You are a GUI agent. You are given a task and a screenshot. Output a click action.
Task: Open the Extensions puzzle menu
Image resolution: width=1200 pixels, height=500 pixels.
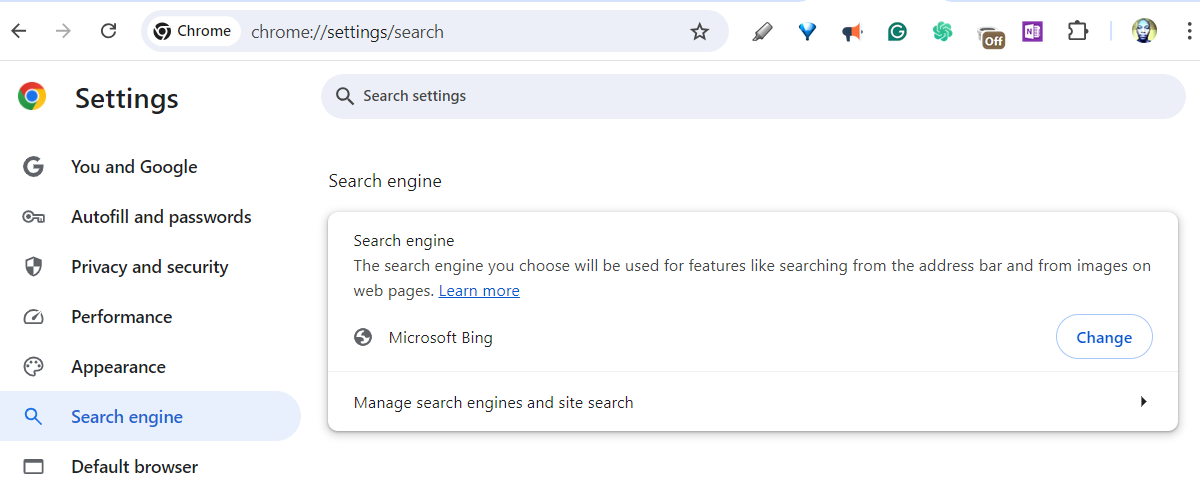[1077, 32]
